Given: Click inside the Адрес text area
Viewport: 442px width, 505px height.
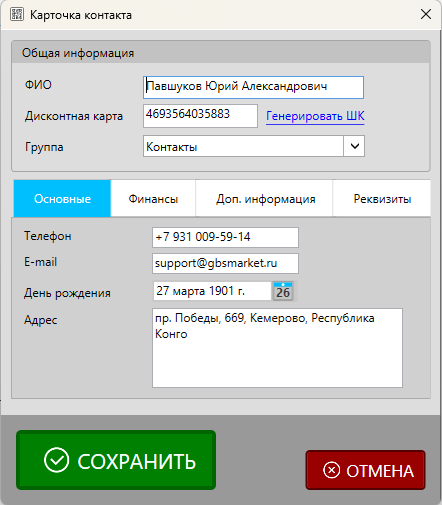Looking at the screenshot, I should click(x=277, y=348).
